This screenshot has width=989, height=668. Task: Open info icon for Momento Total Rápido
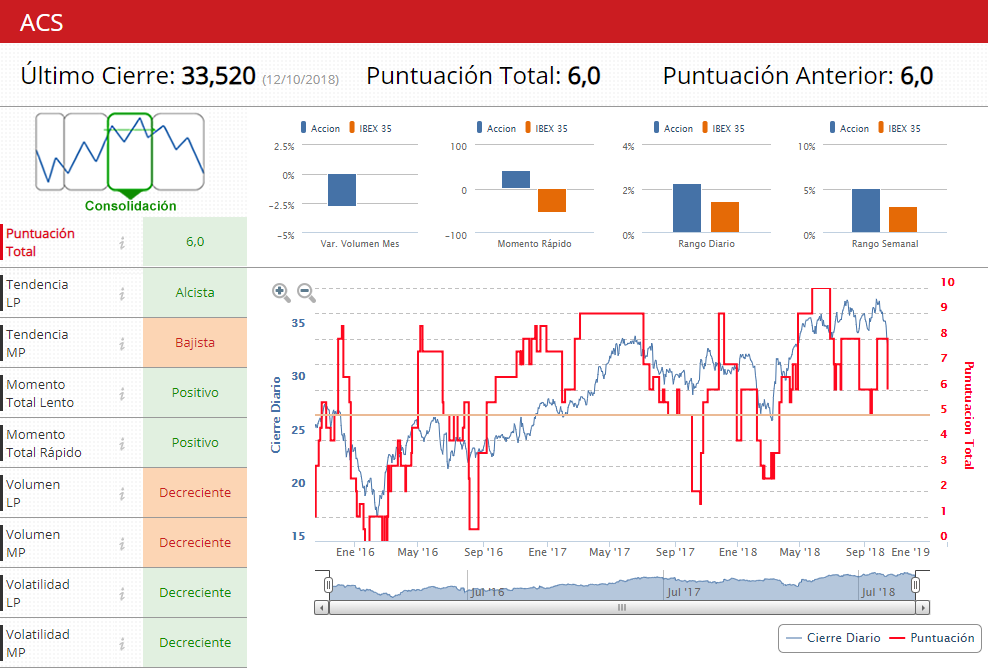pyautogui.click(x=122, y=443)
